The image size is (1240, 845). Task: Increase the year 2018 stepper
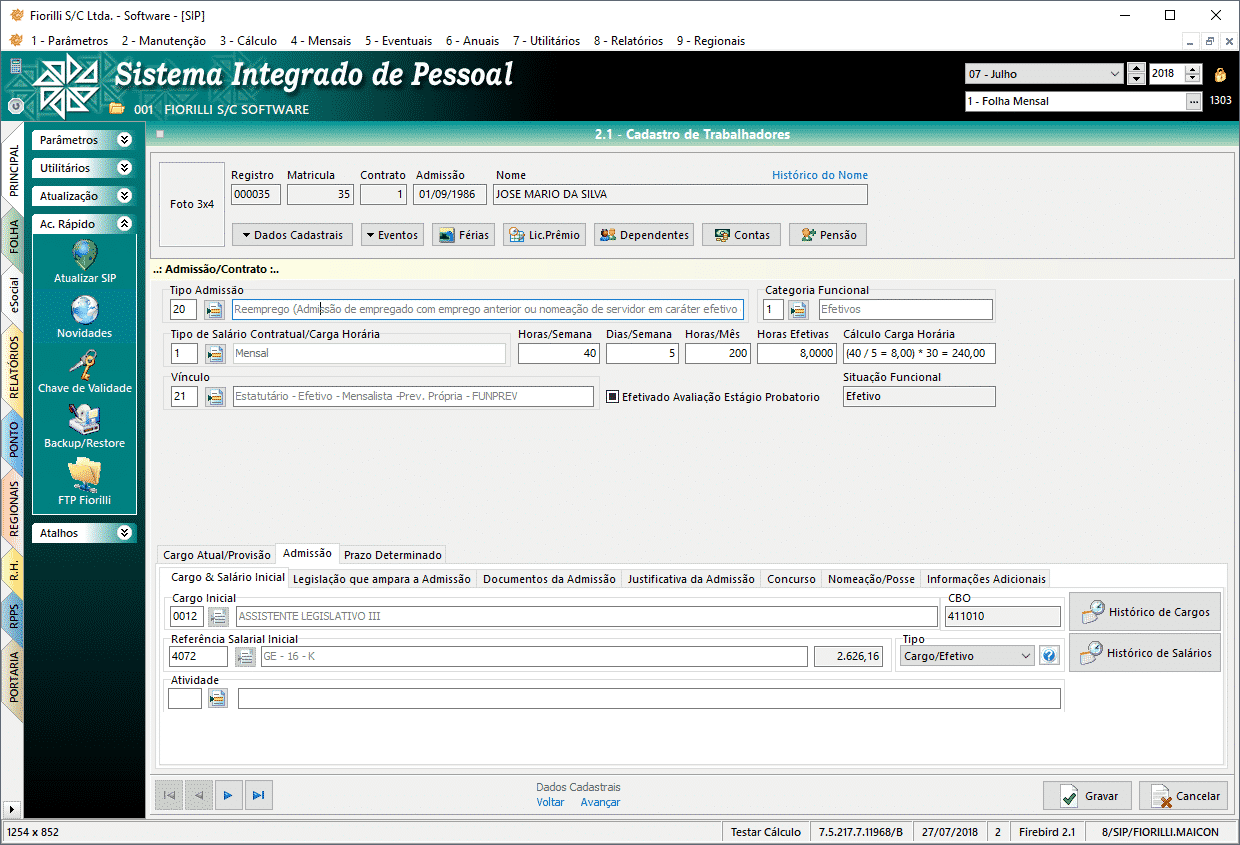point(1192,69)
